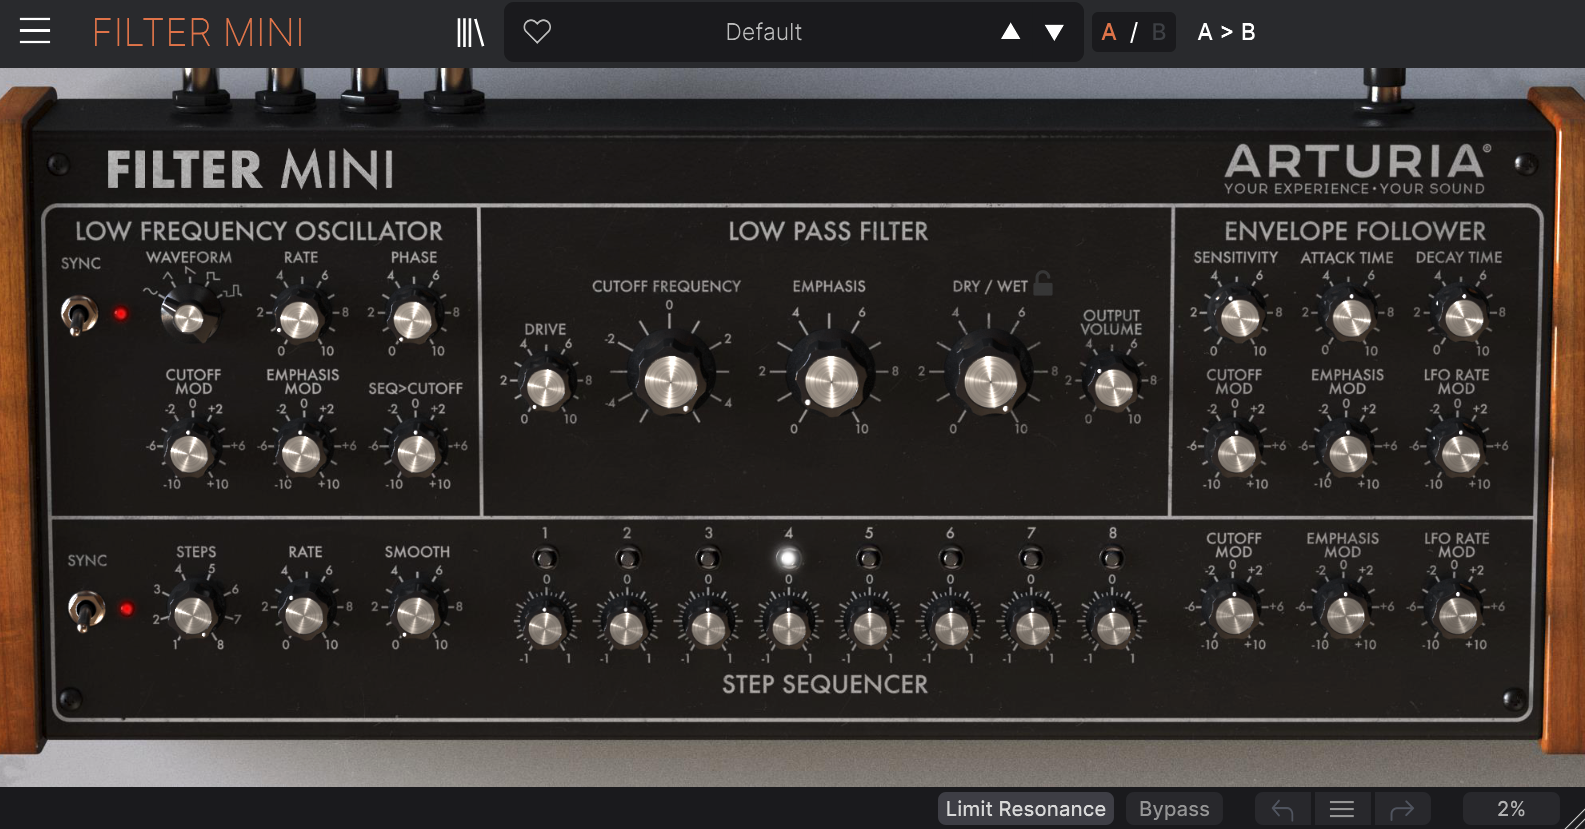Favorite the preset with the heart icon
1585x829 pixels.
pos(537,32)
